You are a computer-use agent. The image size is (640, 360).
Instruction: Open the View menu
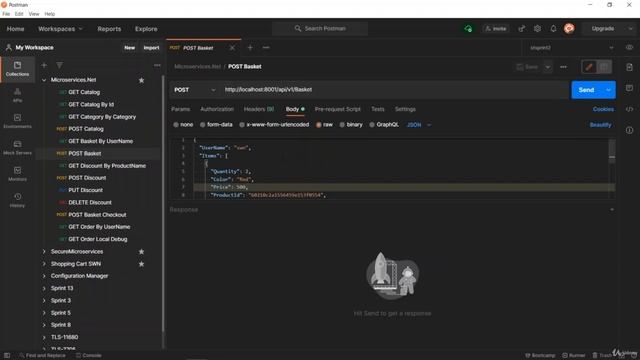[x=34, y=14]
